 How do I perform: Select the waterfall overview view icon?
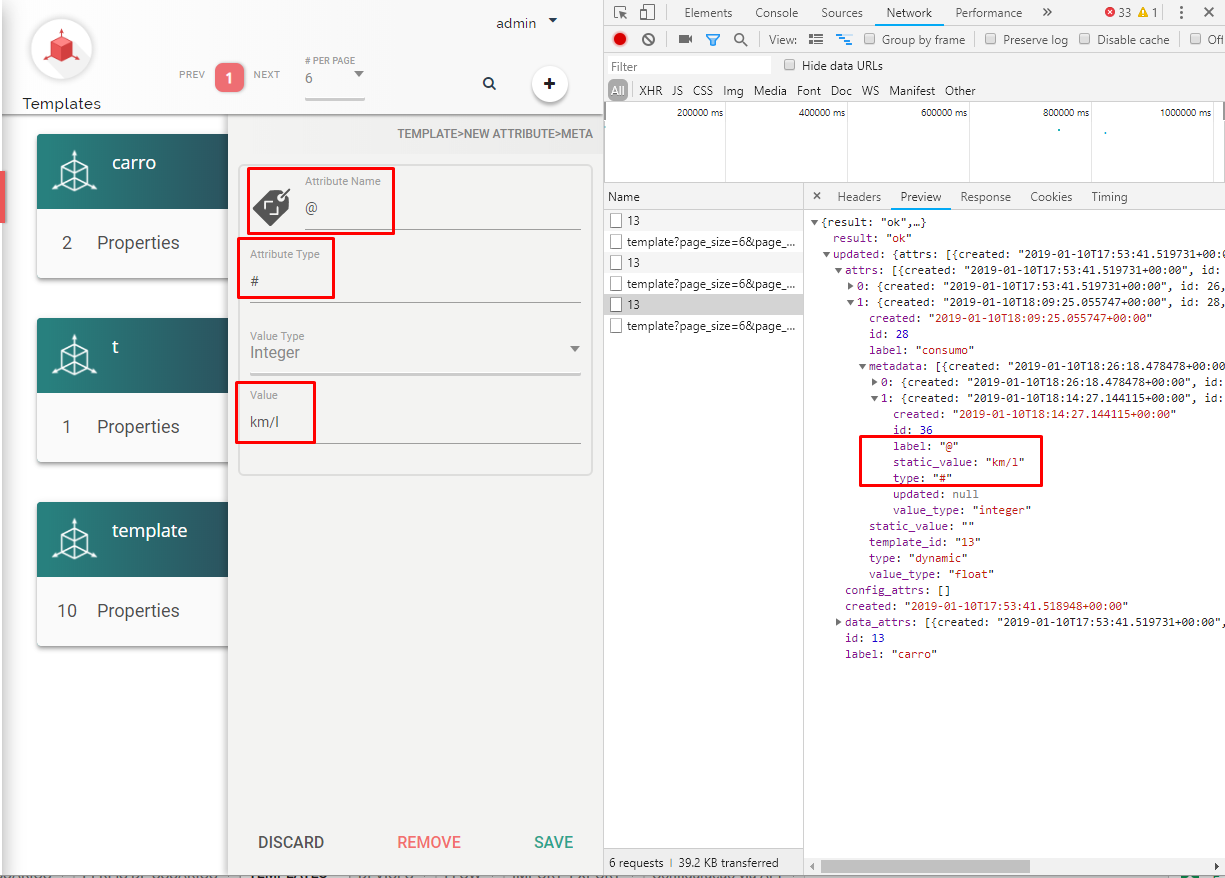pyautogui.click(x=844, y=40)
